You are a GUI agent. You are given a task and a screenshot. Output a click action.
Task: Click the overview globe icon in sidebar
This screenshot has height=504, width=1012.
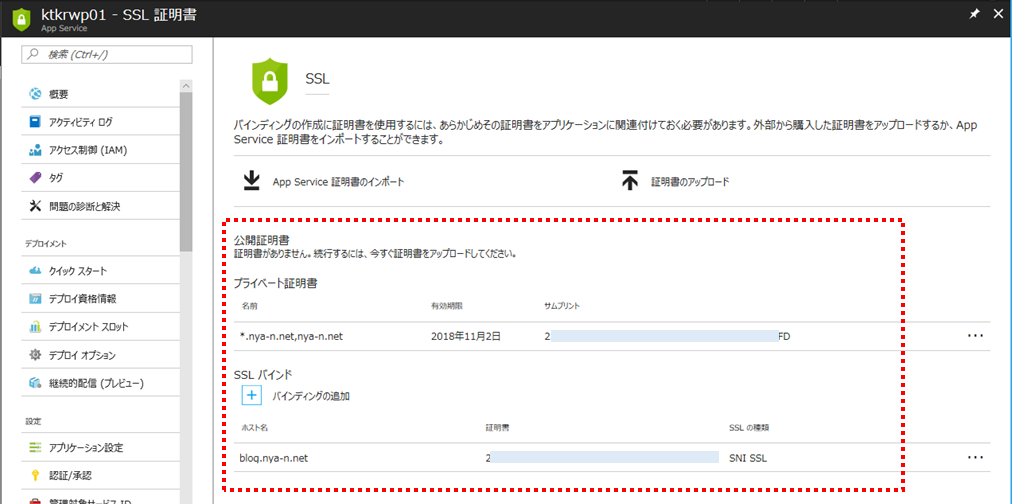35,94
